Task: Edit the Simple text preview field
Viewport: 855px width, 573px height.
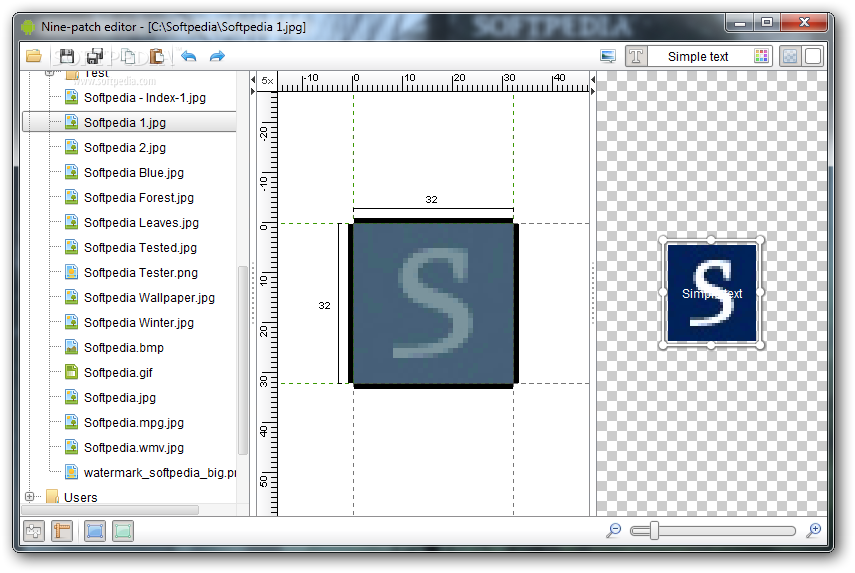Action: (x=698, y=56)
